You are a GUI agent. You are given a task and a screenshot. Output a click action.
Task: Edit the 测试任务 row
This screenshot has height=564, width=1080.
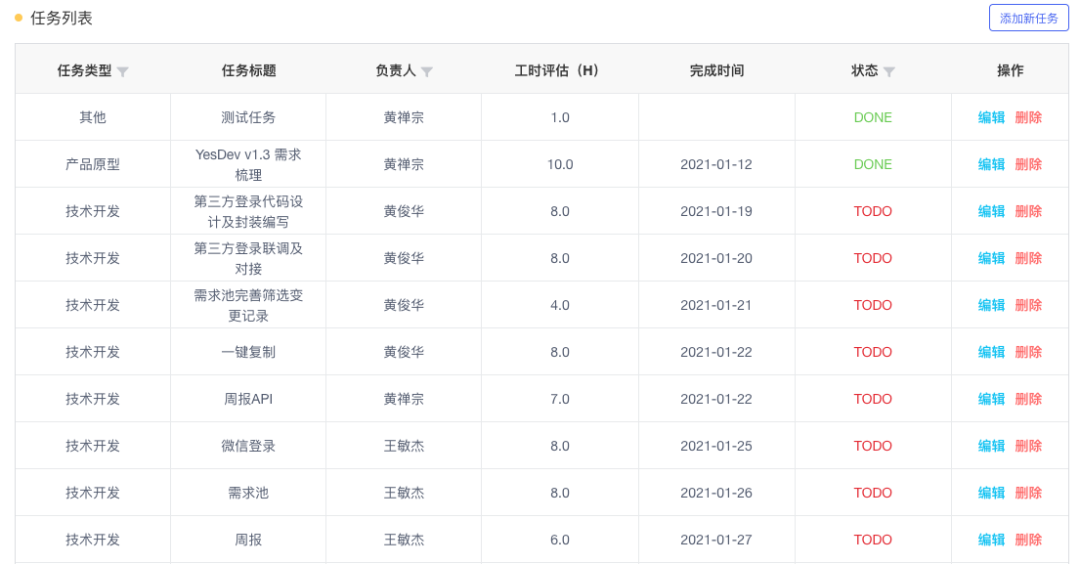(x=991, y=118)
